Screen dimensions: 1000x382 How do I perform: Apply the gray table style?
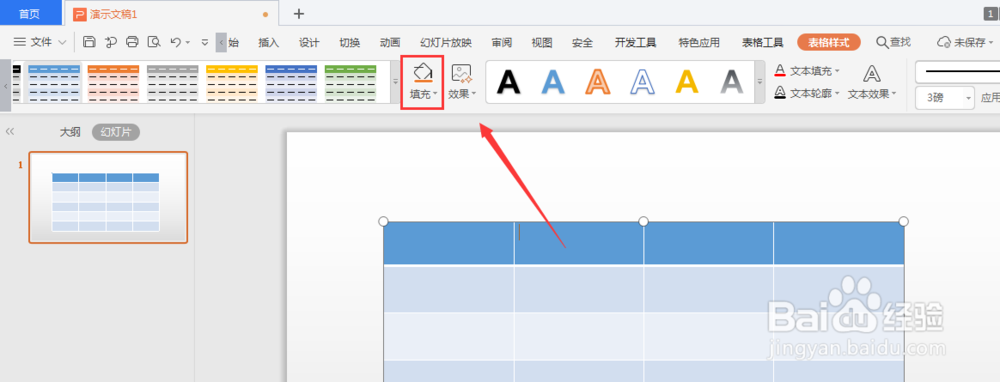(x=172, y=83)
